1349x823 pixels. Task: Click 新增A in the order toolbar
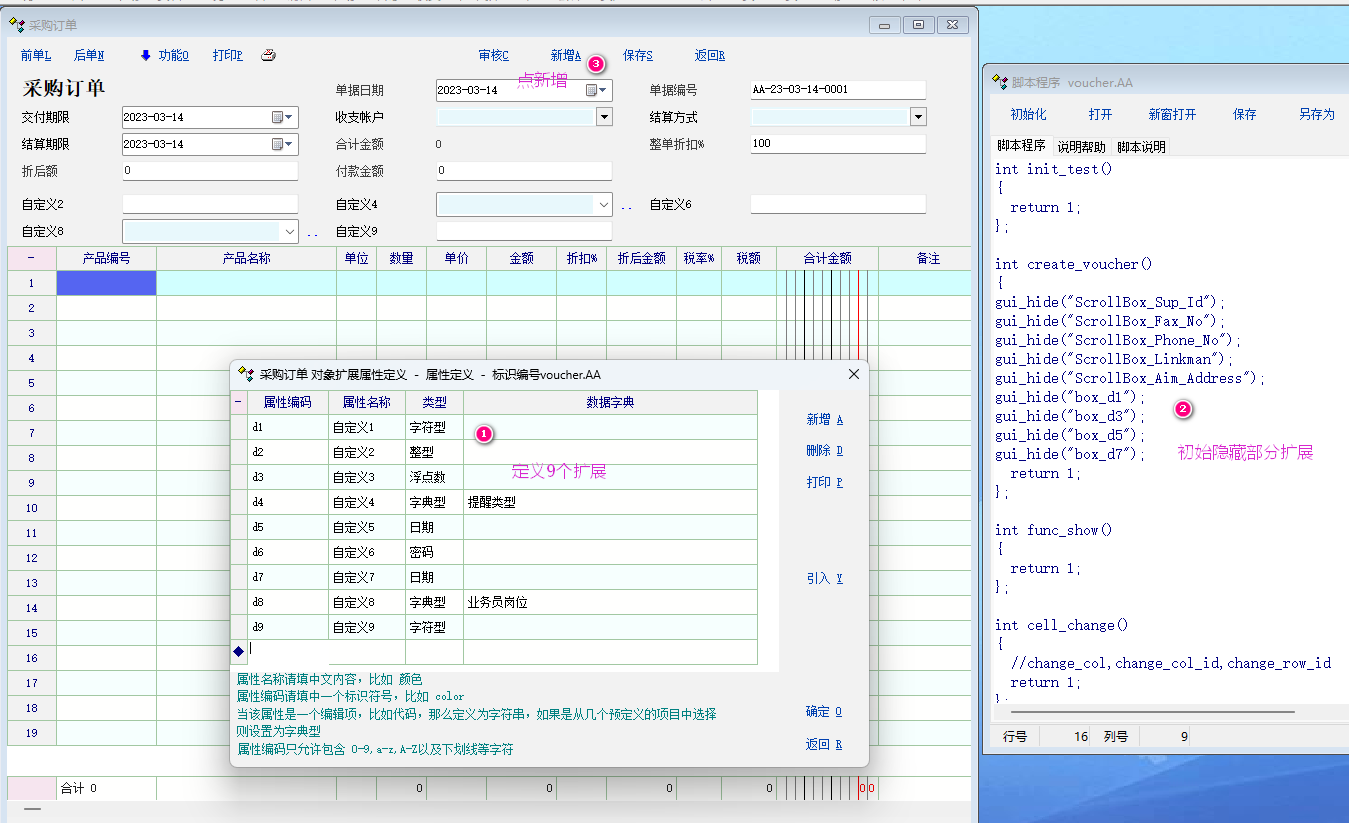[565, 56]
